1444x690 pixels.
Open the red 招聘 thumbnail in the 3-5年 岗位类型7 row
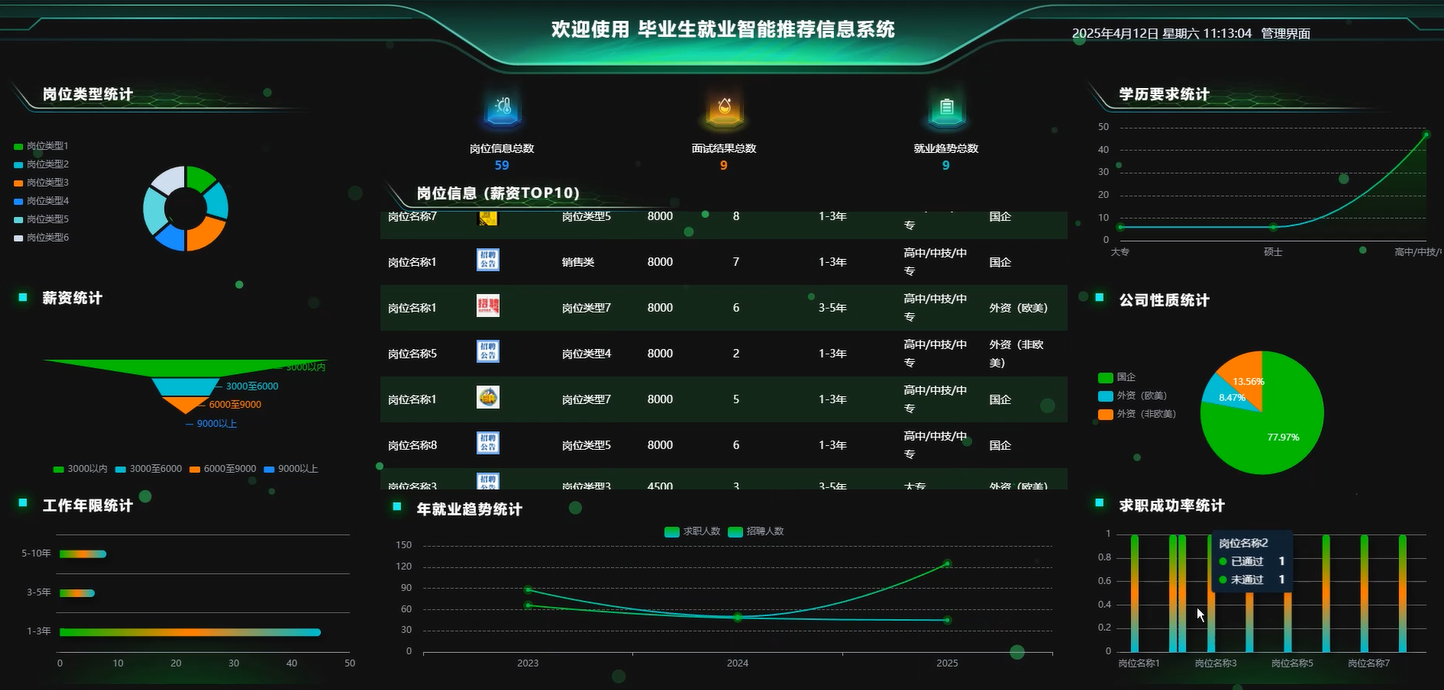tap(488, 307)
